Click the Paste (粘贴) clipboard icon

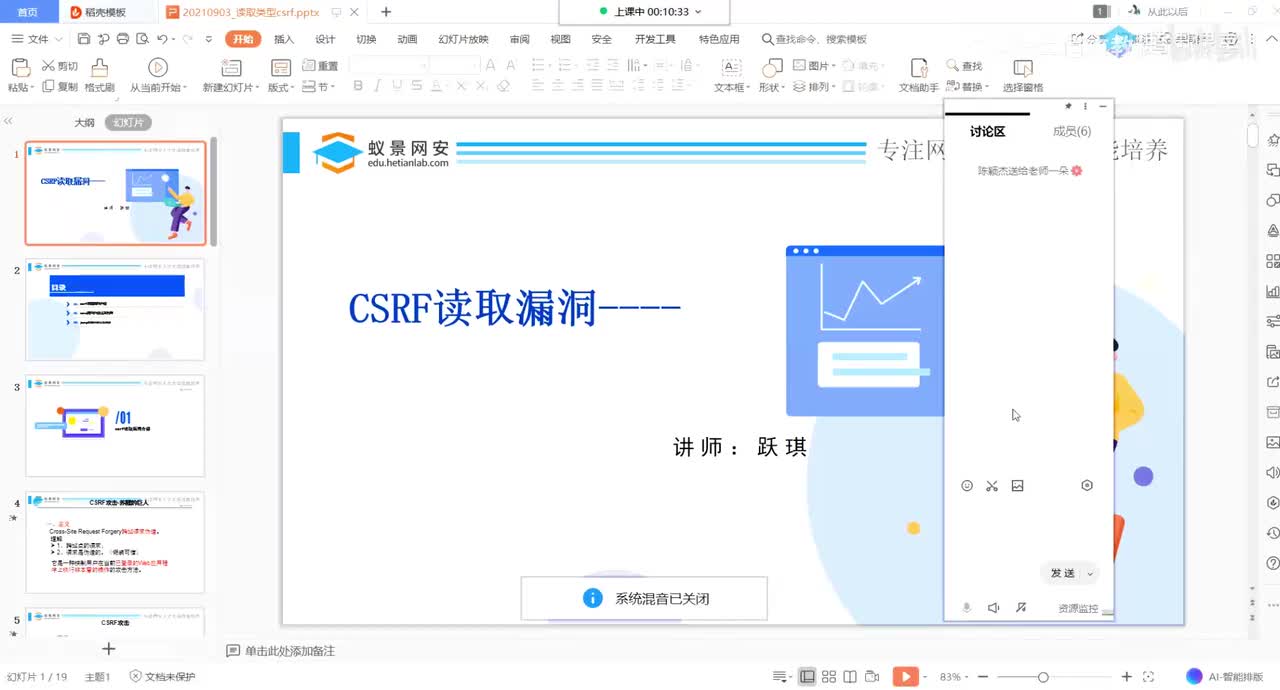(x=19, y=68)
